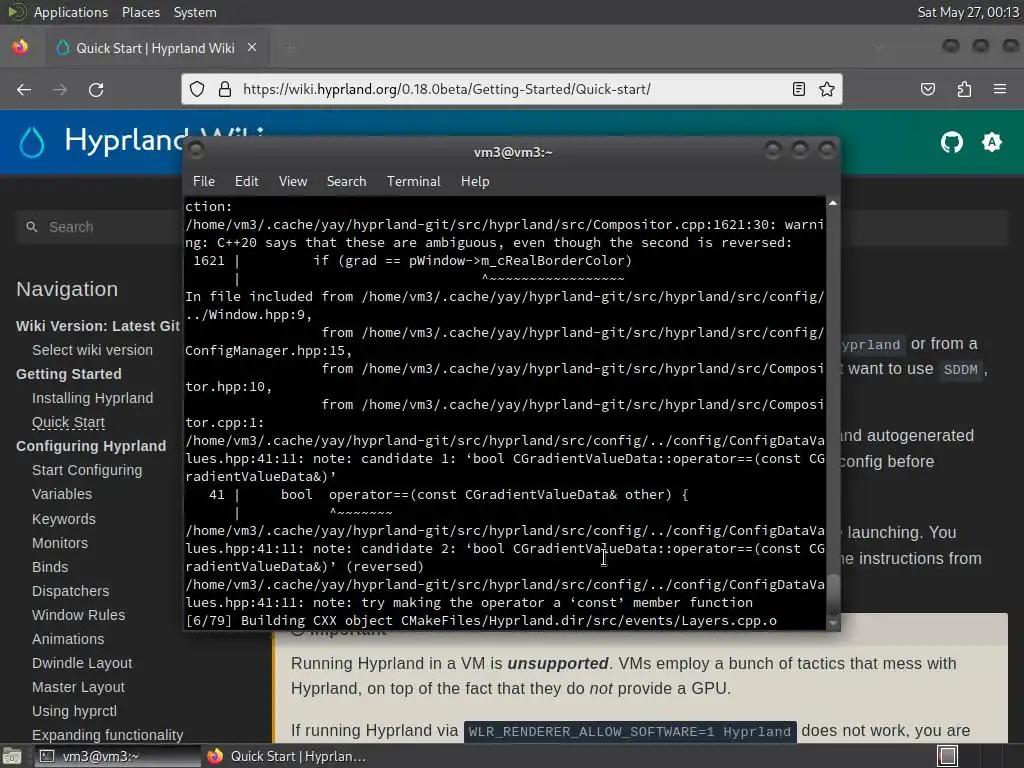Open the terminal Edit menu
This screenshot has width=1024, height=768.
pos(247,182)
